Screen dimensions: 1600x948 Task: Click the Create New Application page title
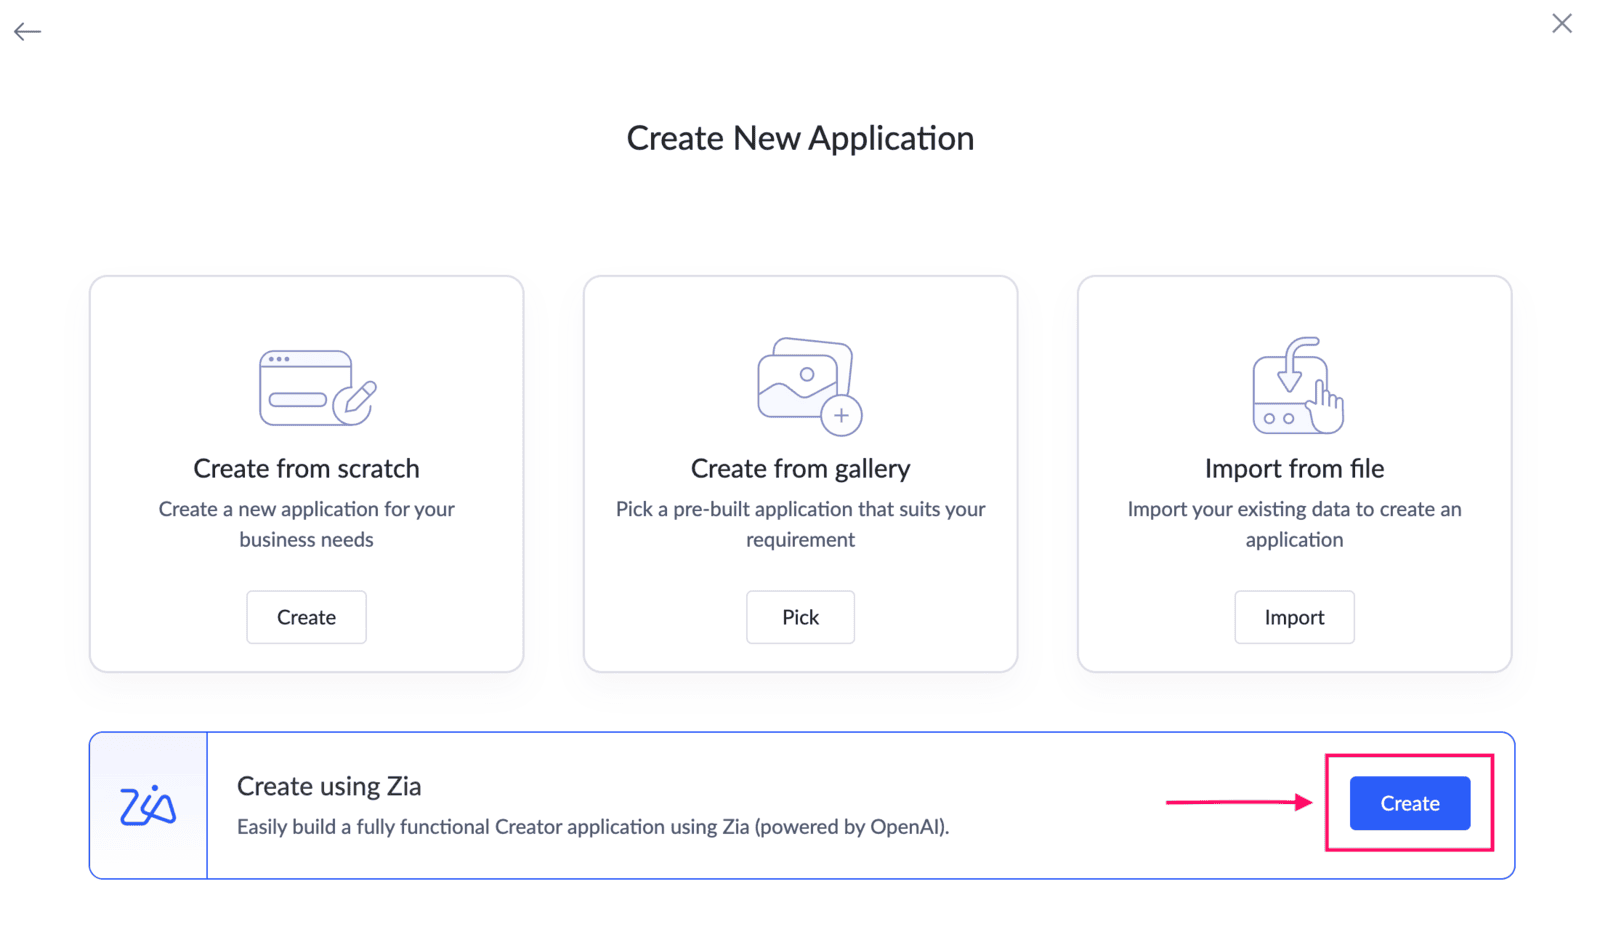(x=800, y=138)
